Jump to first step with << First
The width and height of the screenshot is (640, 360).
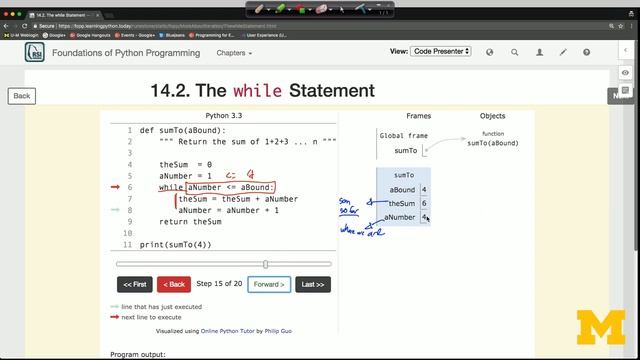(135, 284)
